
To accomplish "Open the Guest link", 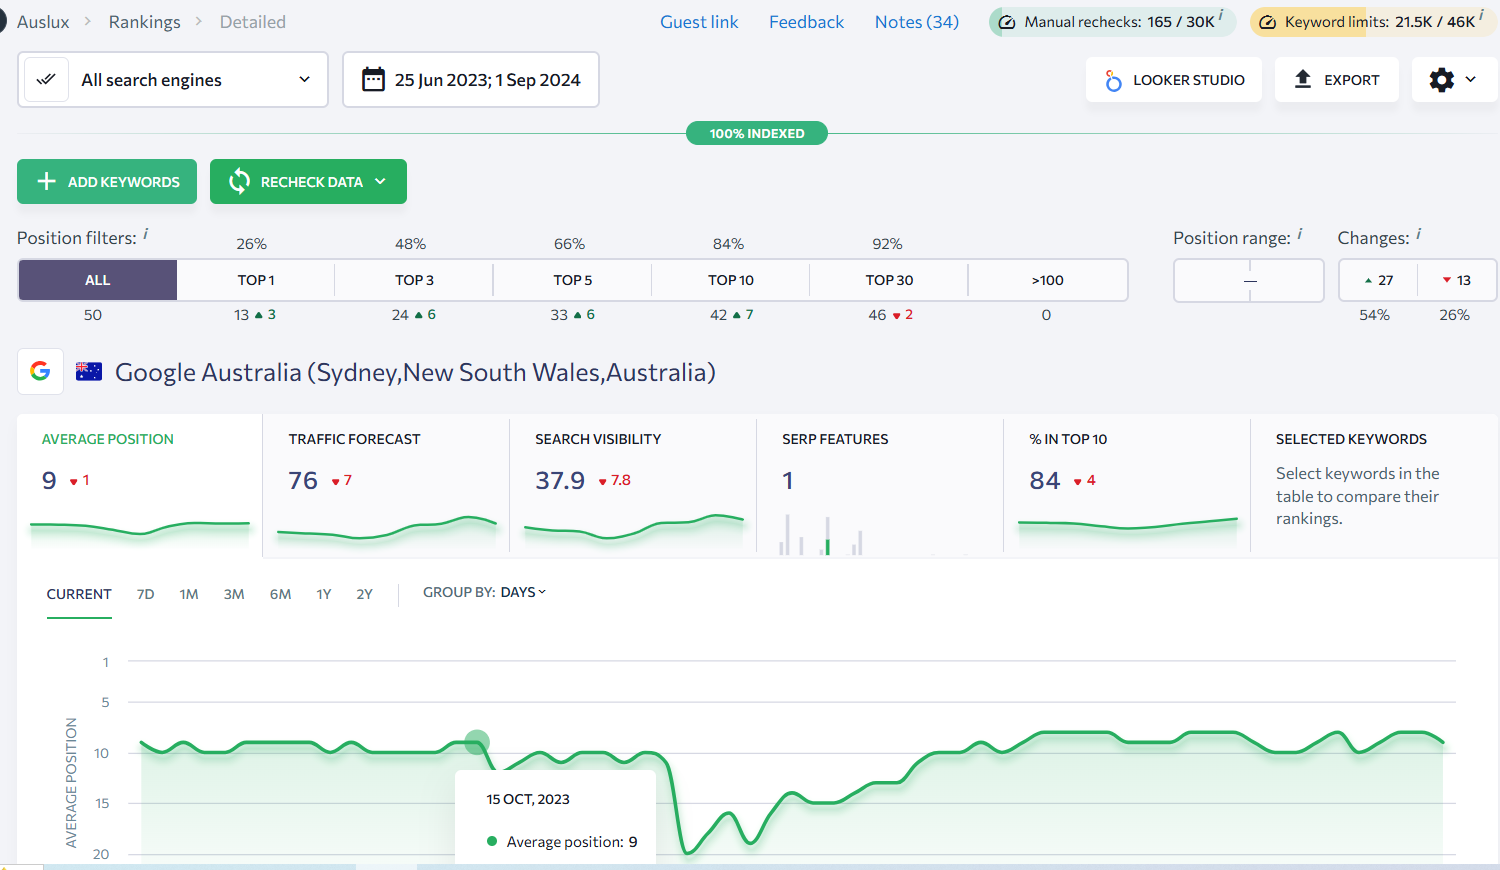I will (x=699, y=22).
